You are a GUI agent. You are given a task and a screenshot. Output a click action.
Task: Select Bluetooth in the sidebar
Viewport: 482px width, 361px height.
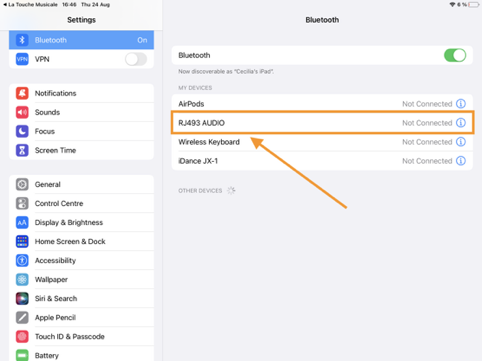pos(81,40)
